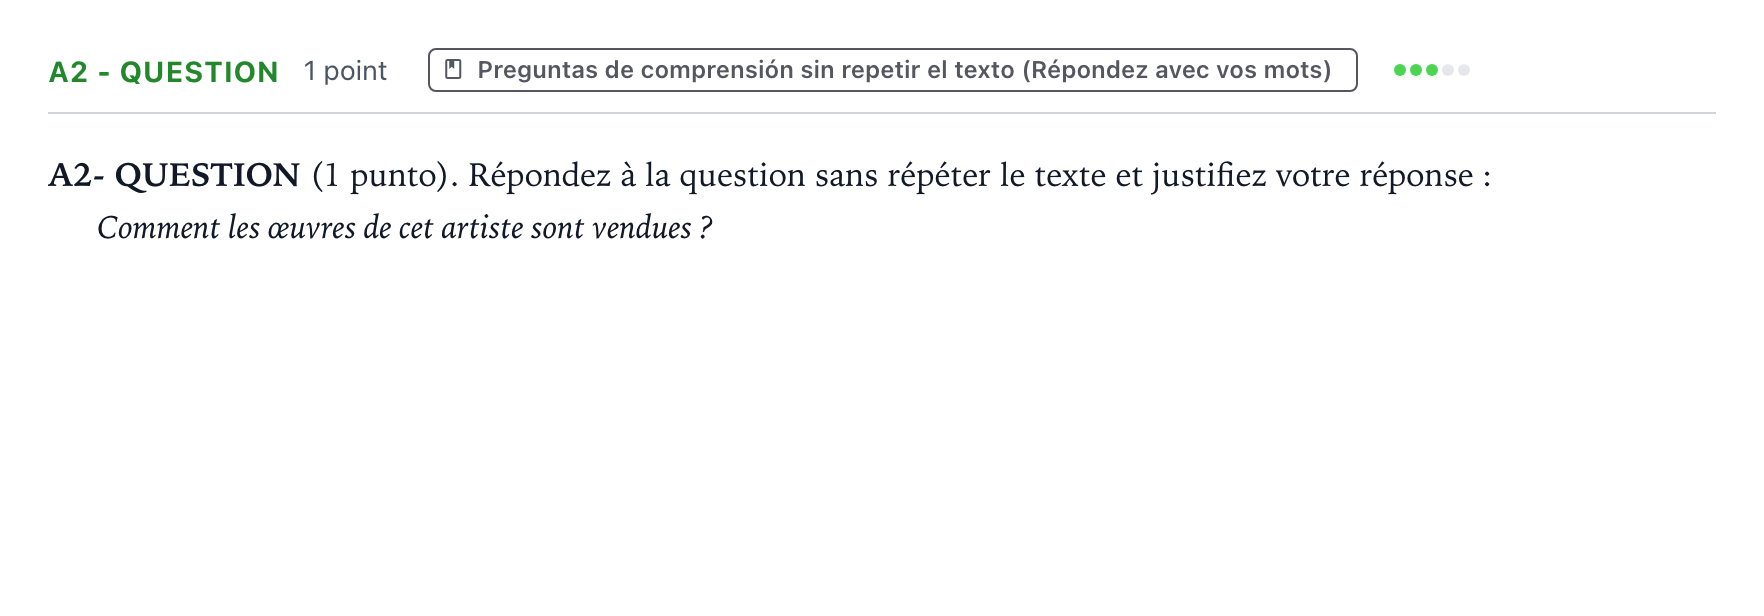
Task: Open the Preguntas de comprensión tag
Action: [x=892, y=70]
